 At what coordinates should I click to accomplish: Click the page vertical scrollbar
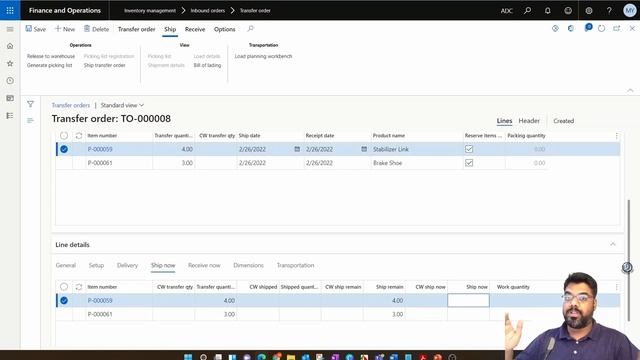pyautogui.click(x=629, y=260)
